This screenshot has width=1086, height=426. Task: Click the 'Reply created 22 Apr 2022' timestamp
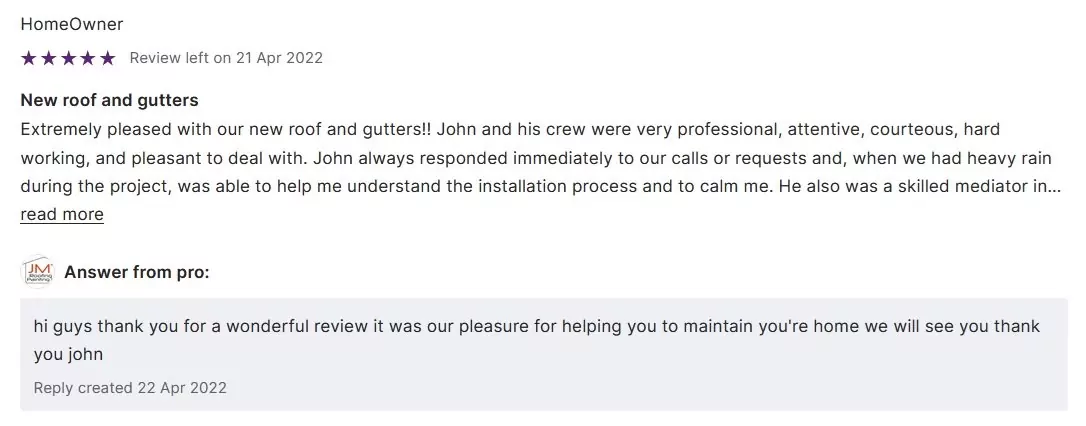[x=130, y=388]
